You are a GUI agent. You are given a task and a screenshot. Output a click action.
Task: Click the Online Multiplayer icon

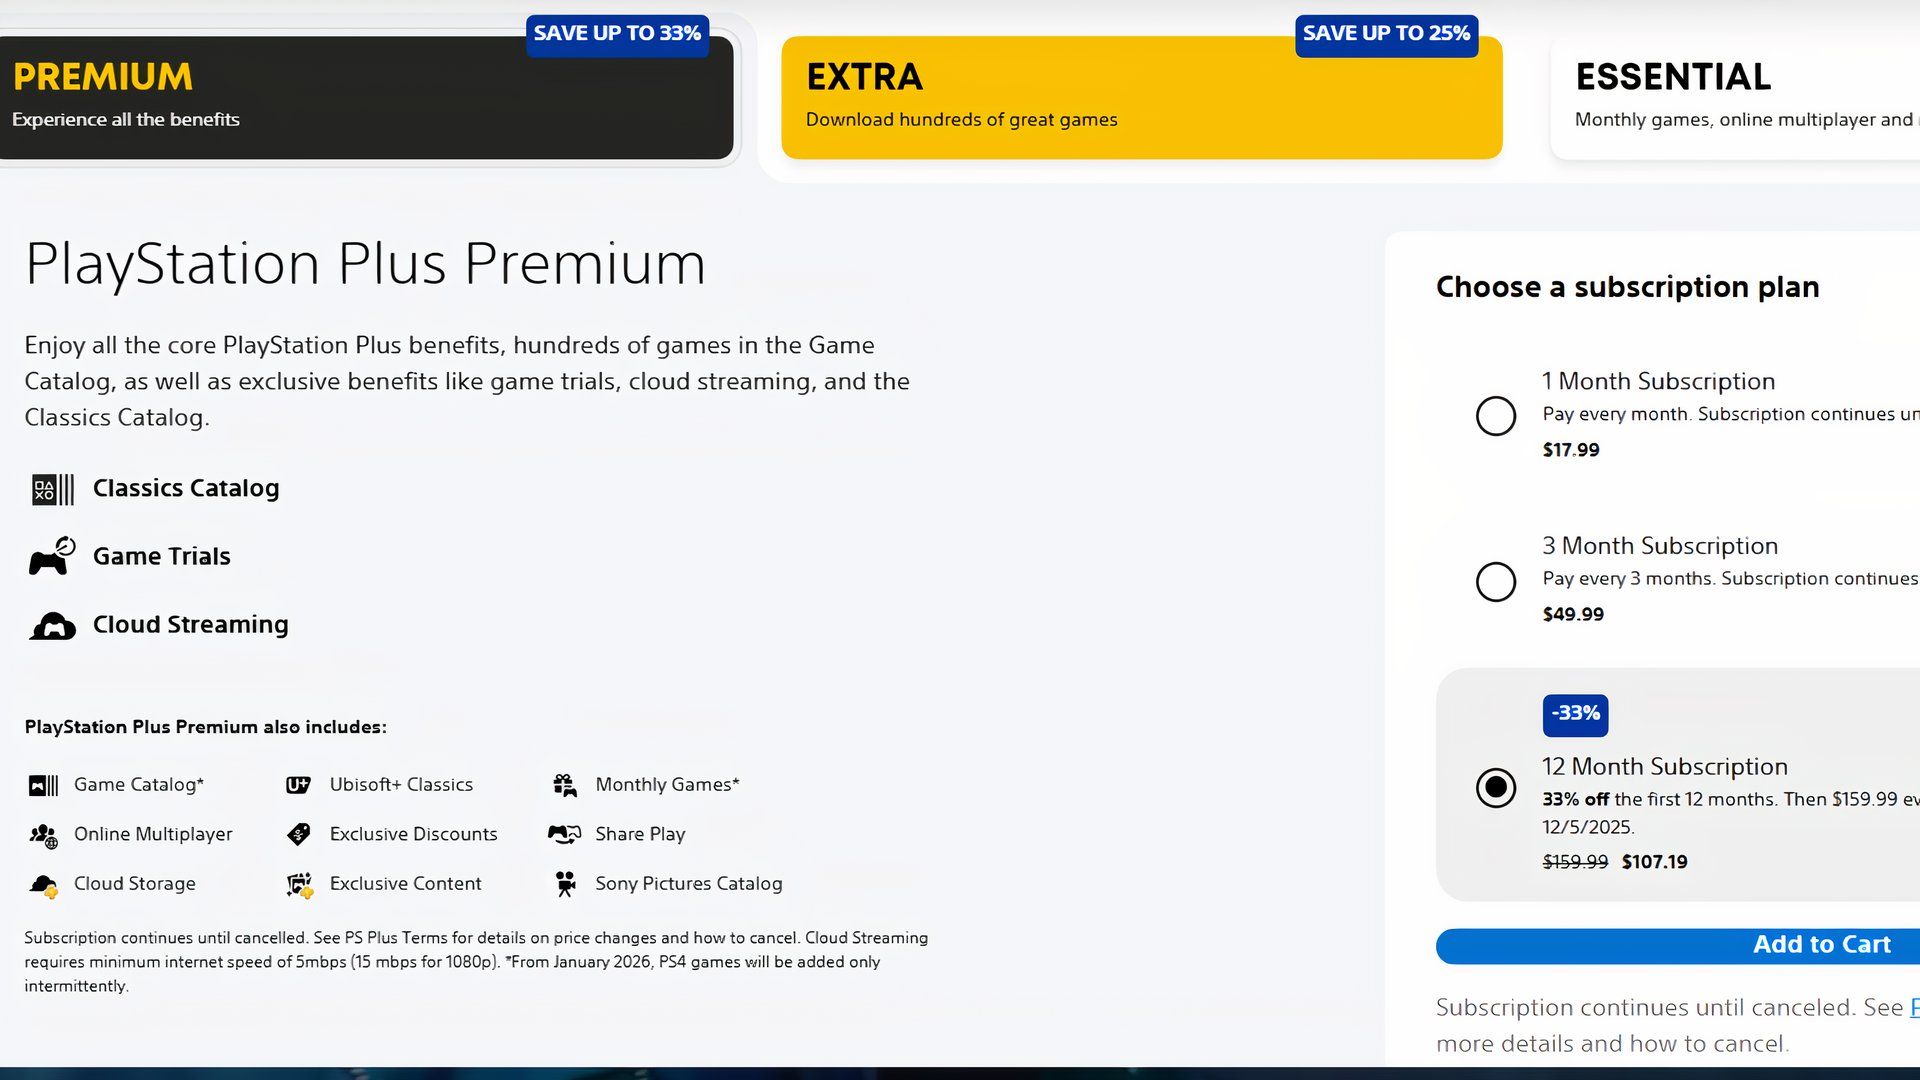(43, 835)
